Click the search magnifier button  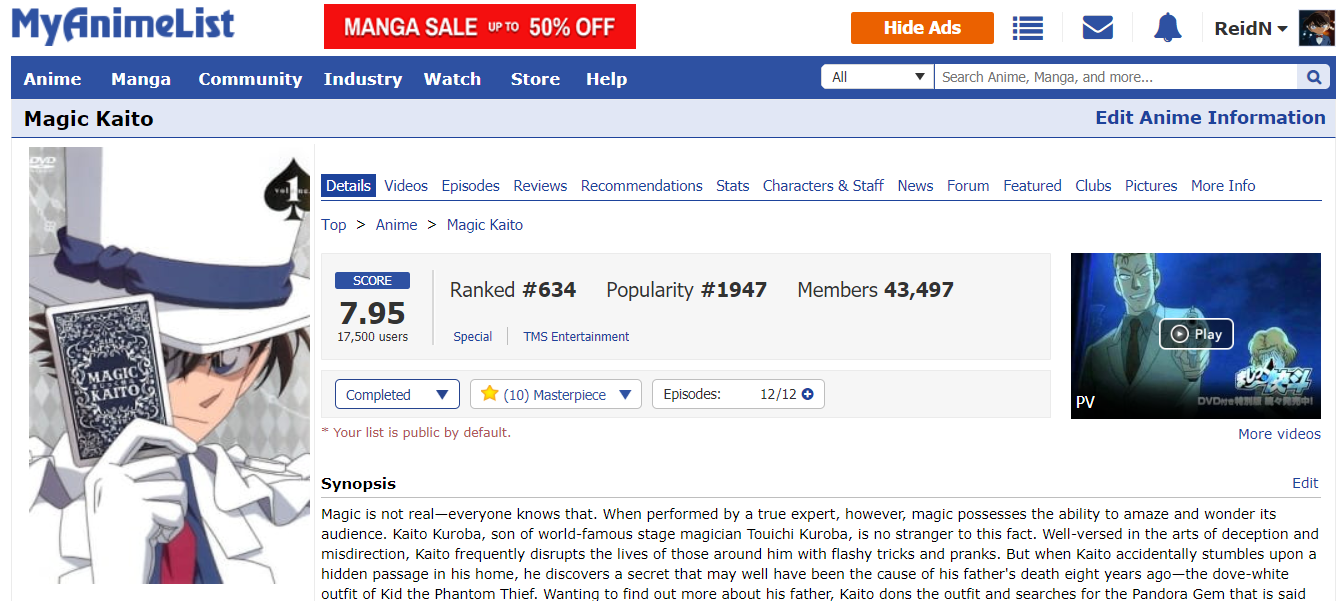(x=1313, y=77)
